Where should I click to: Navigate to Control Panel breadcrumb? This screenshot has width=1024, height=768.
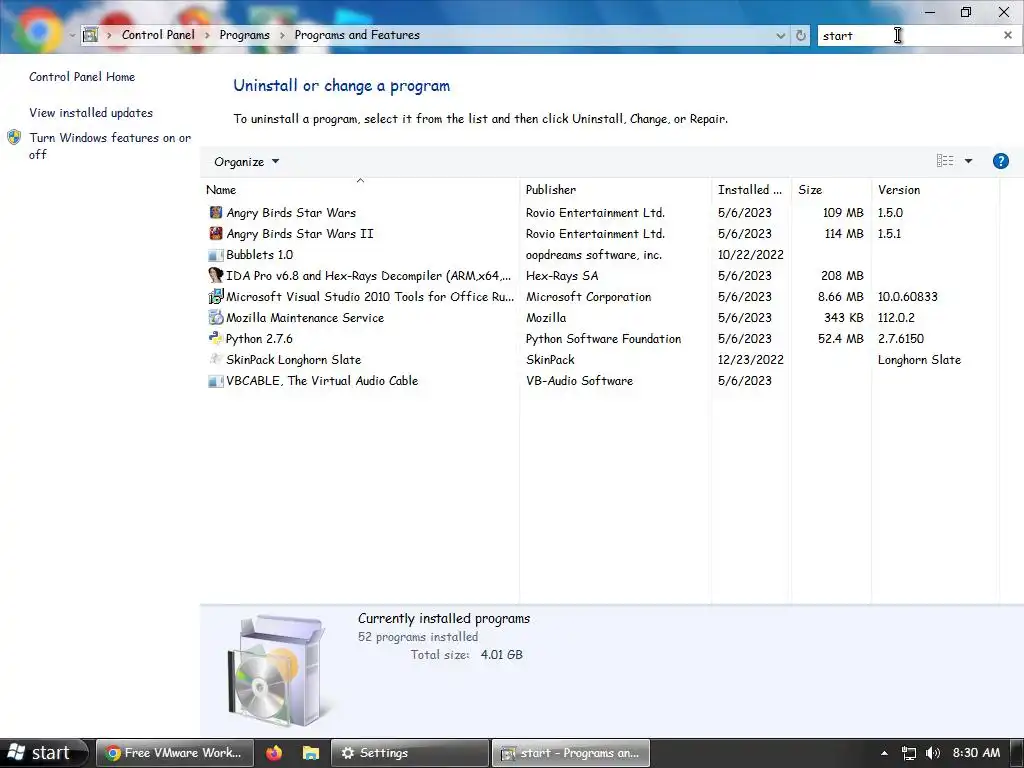point(158,35)
